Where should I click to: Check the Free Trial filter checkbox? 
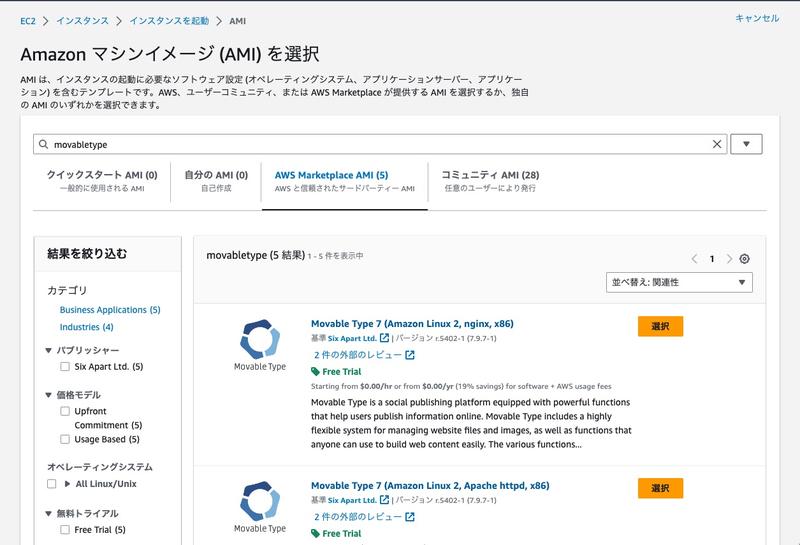[65, 530]
